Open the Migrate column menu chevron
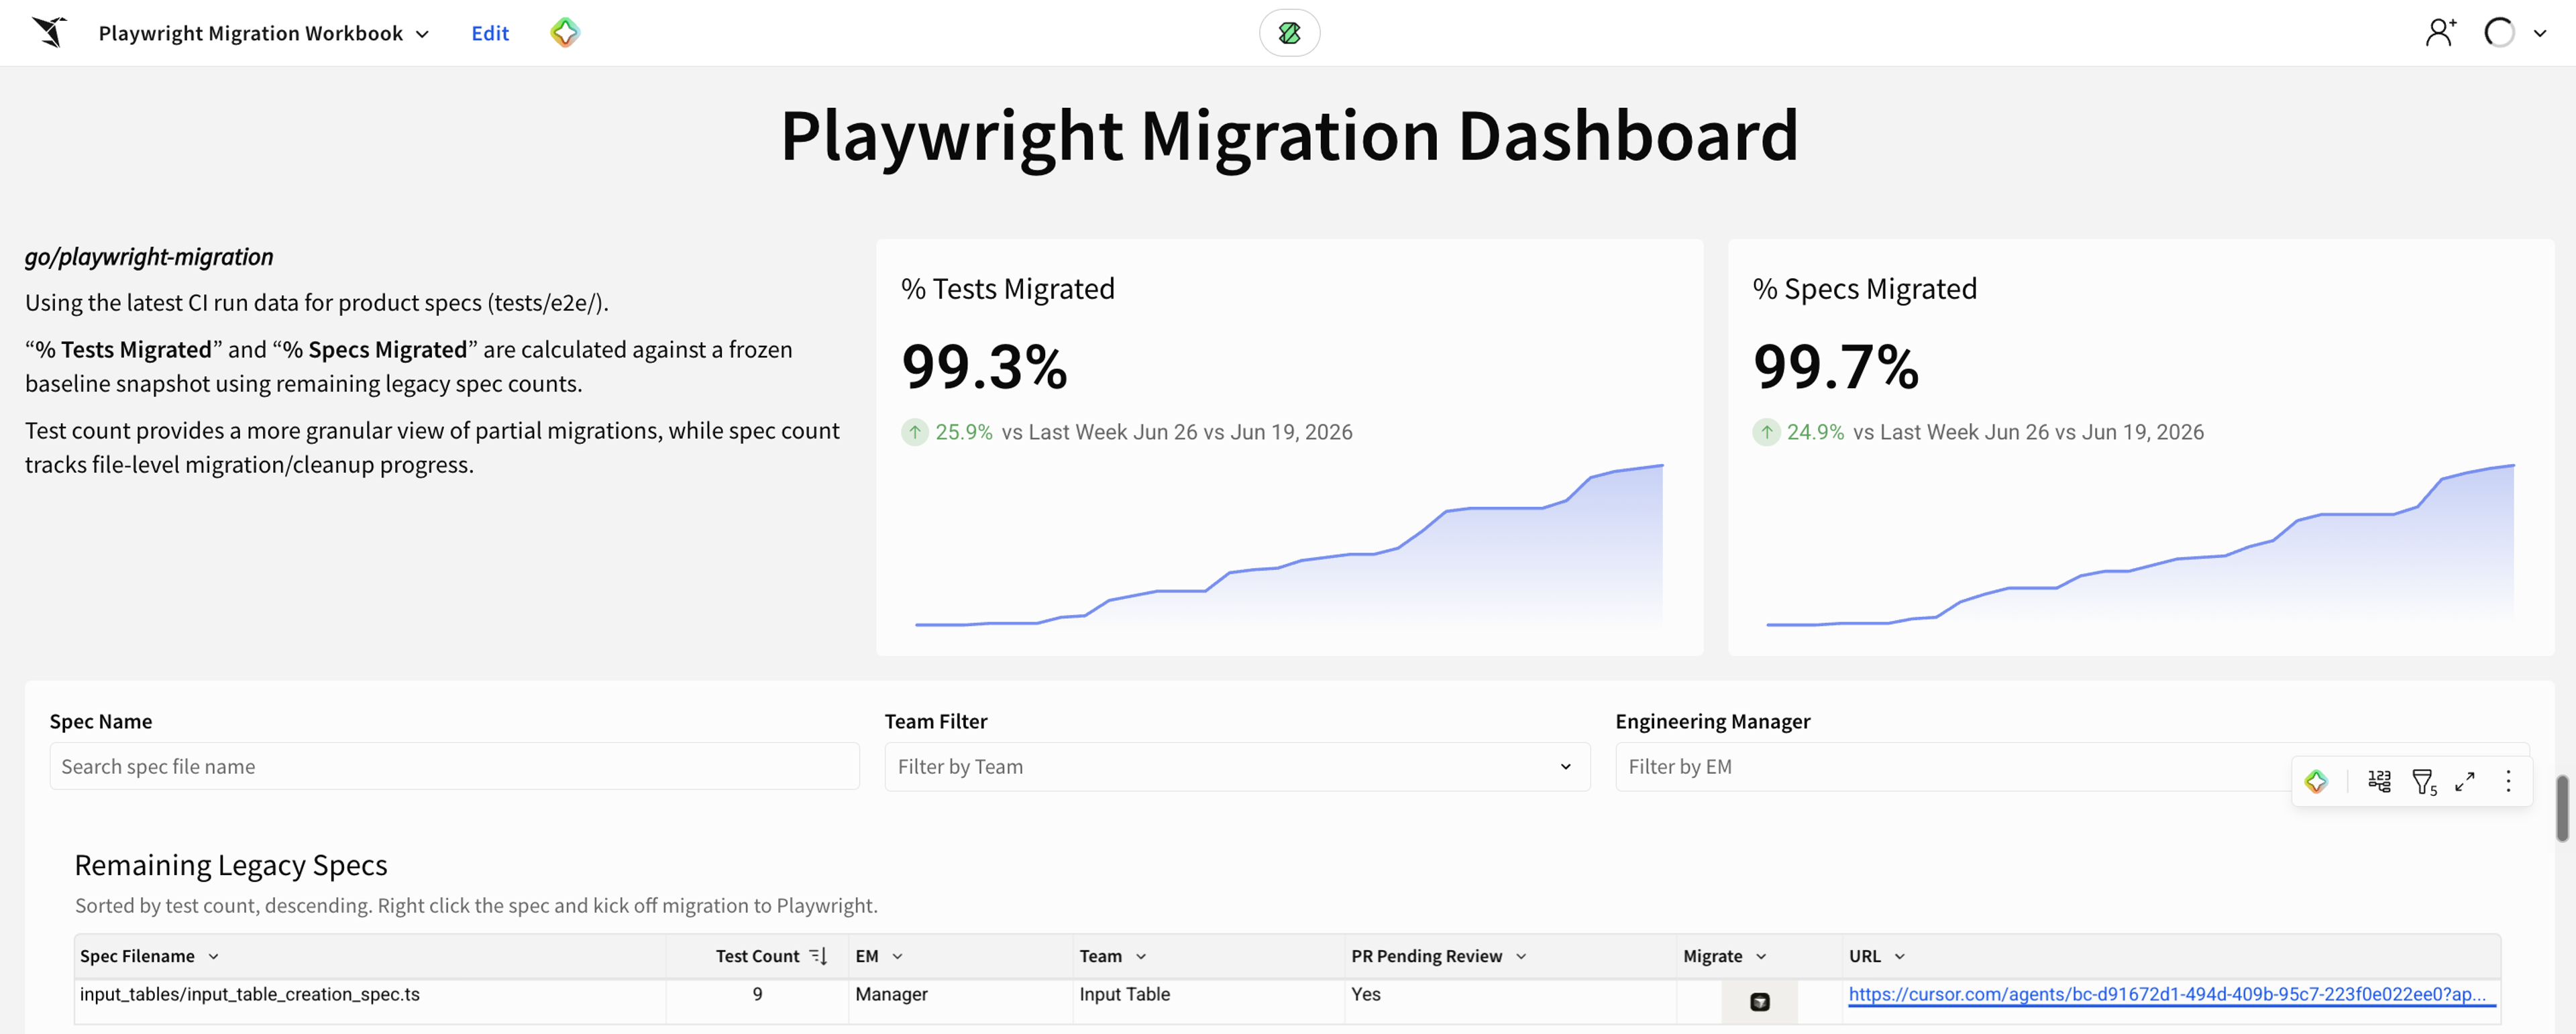 (x=1761, y=956)
